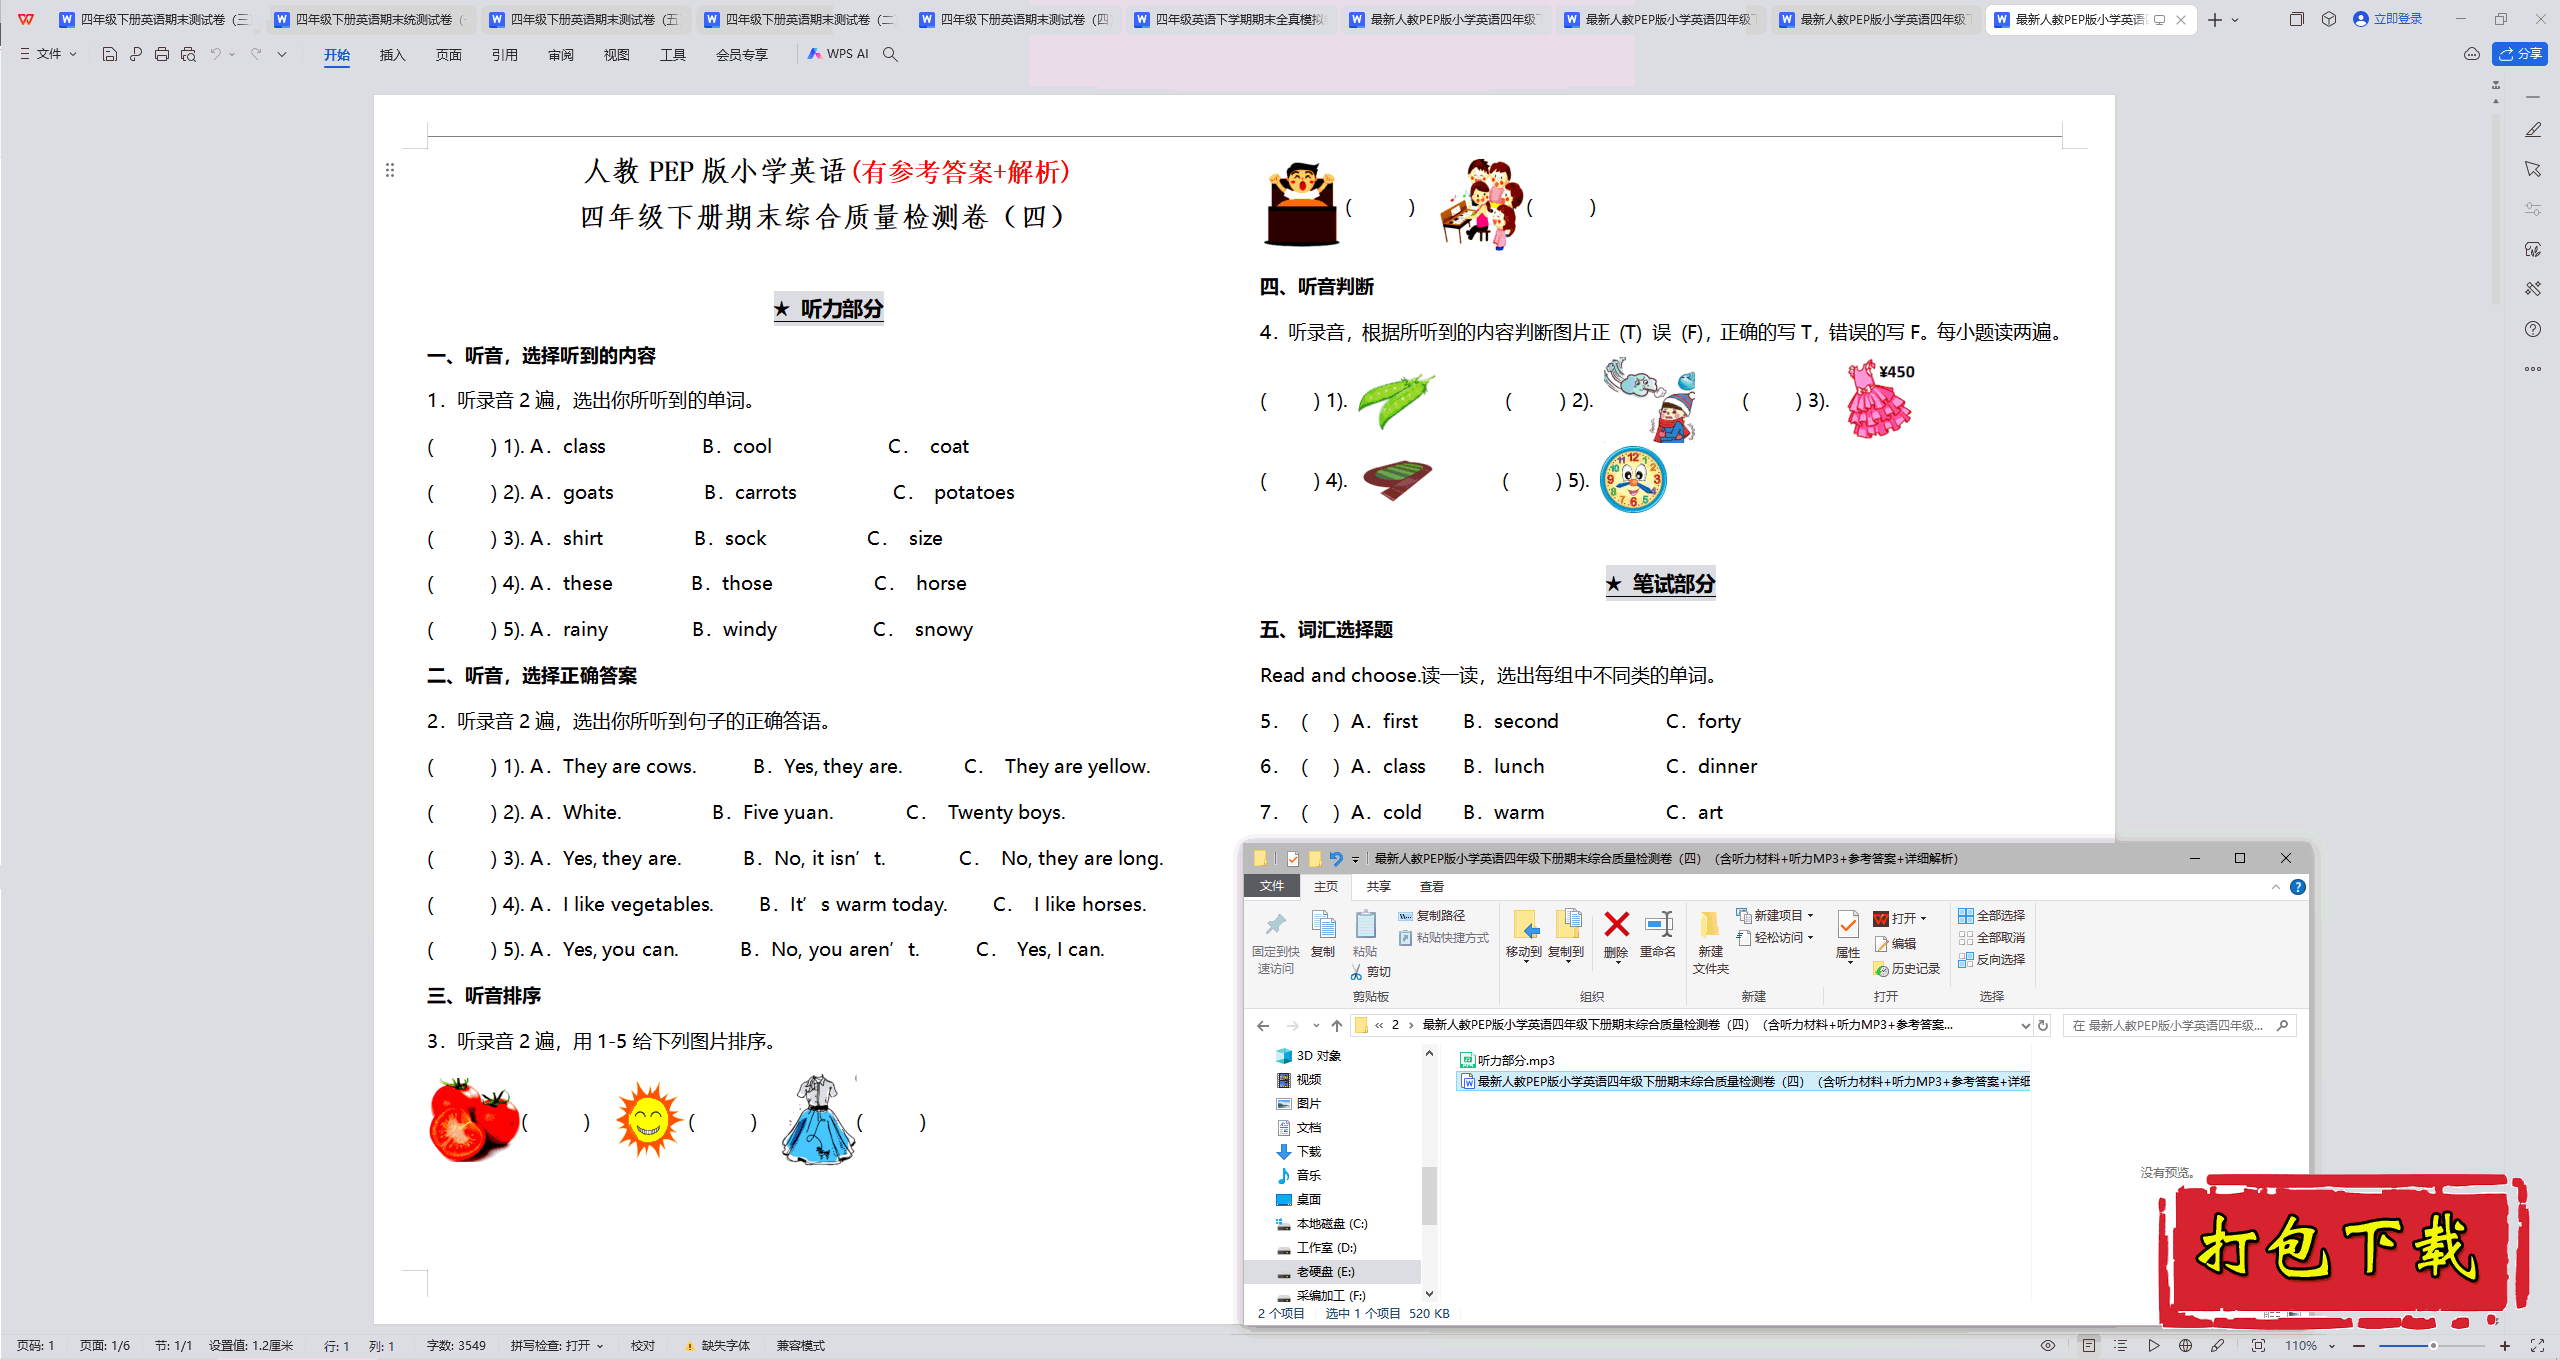The width and height of the screenshot is (2560, 1360).
Task: Open the 打开 dropdown in Explorer ribbon
Action: pyautogui.click(x=1900, y=918)
